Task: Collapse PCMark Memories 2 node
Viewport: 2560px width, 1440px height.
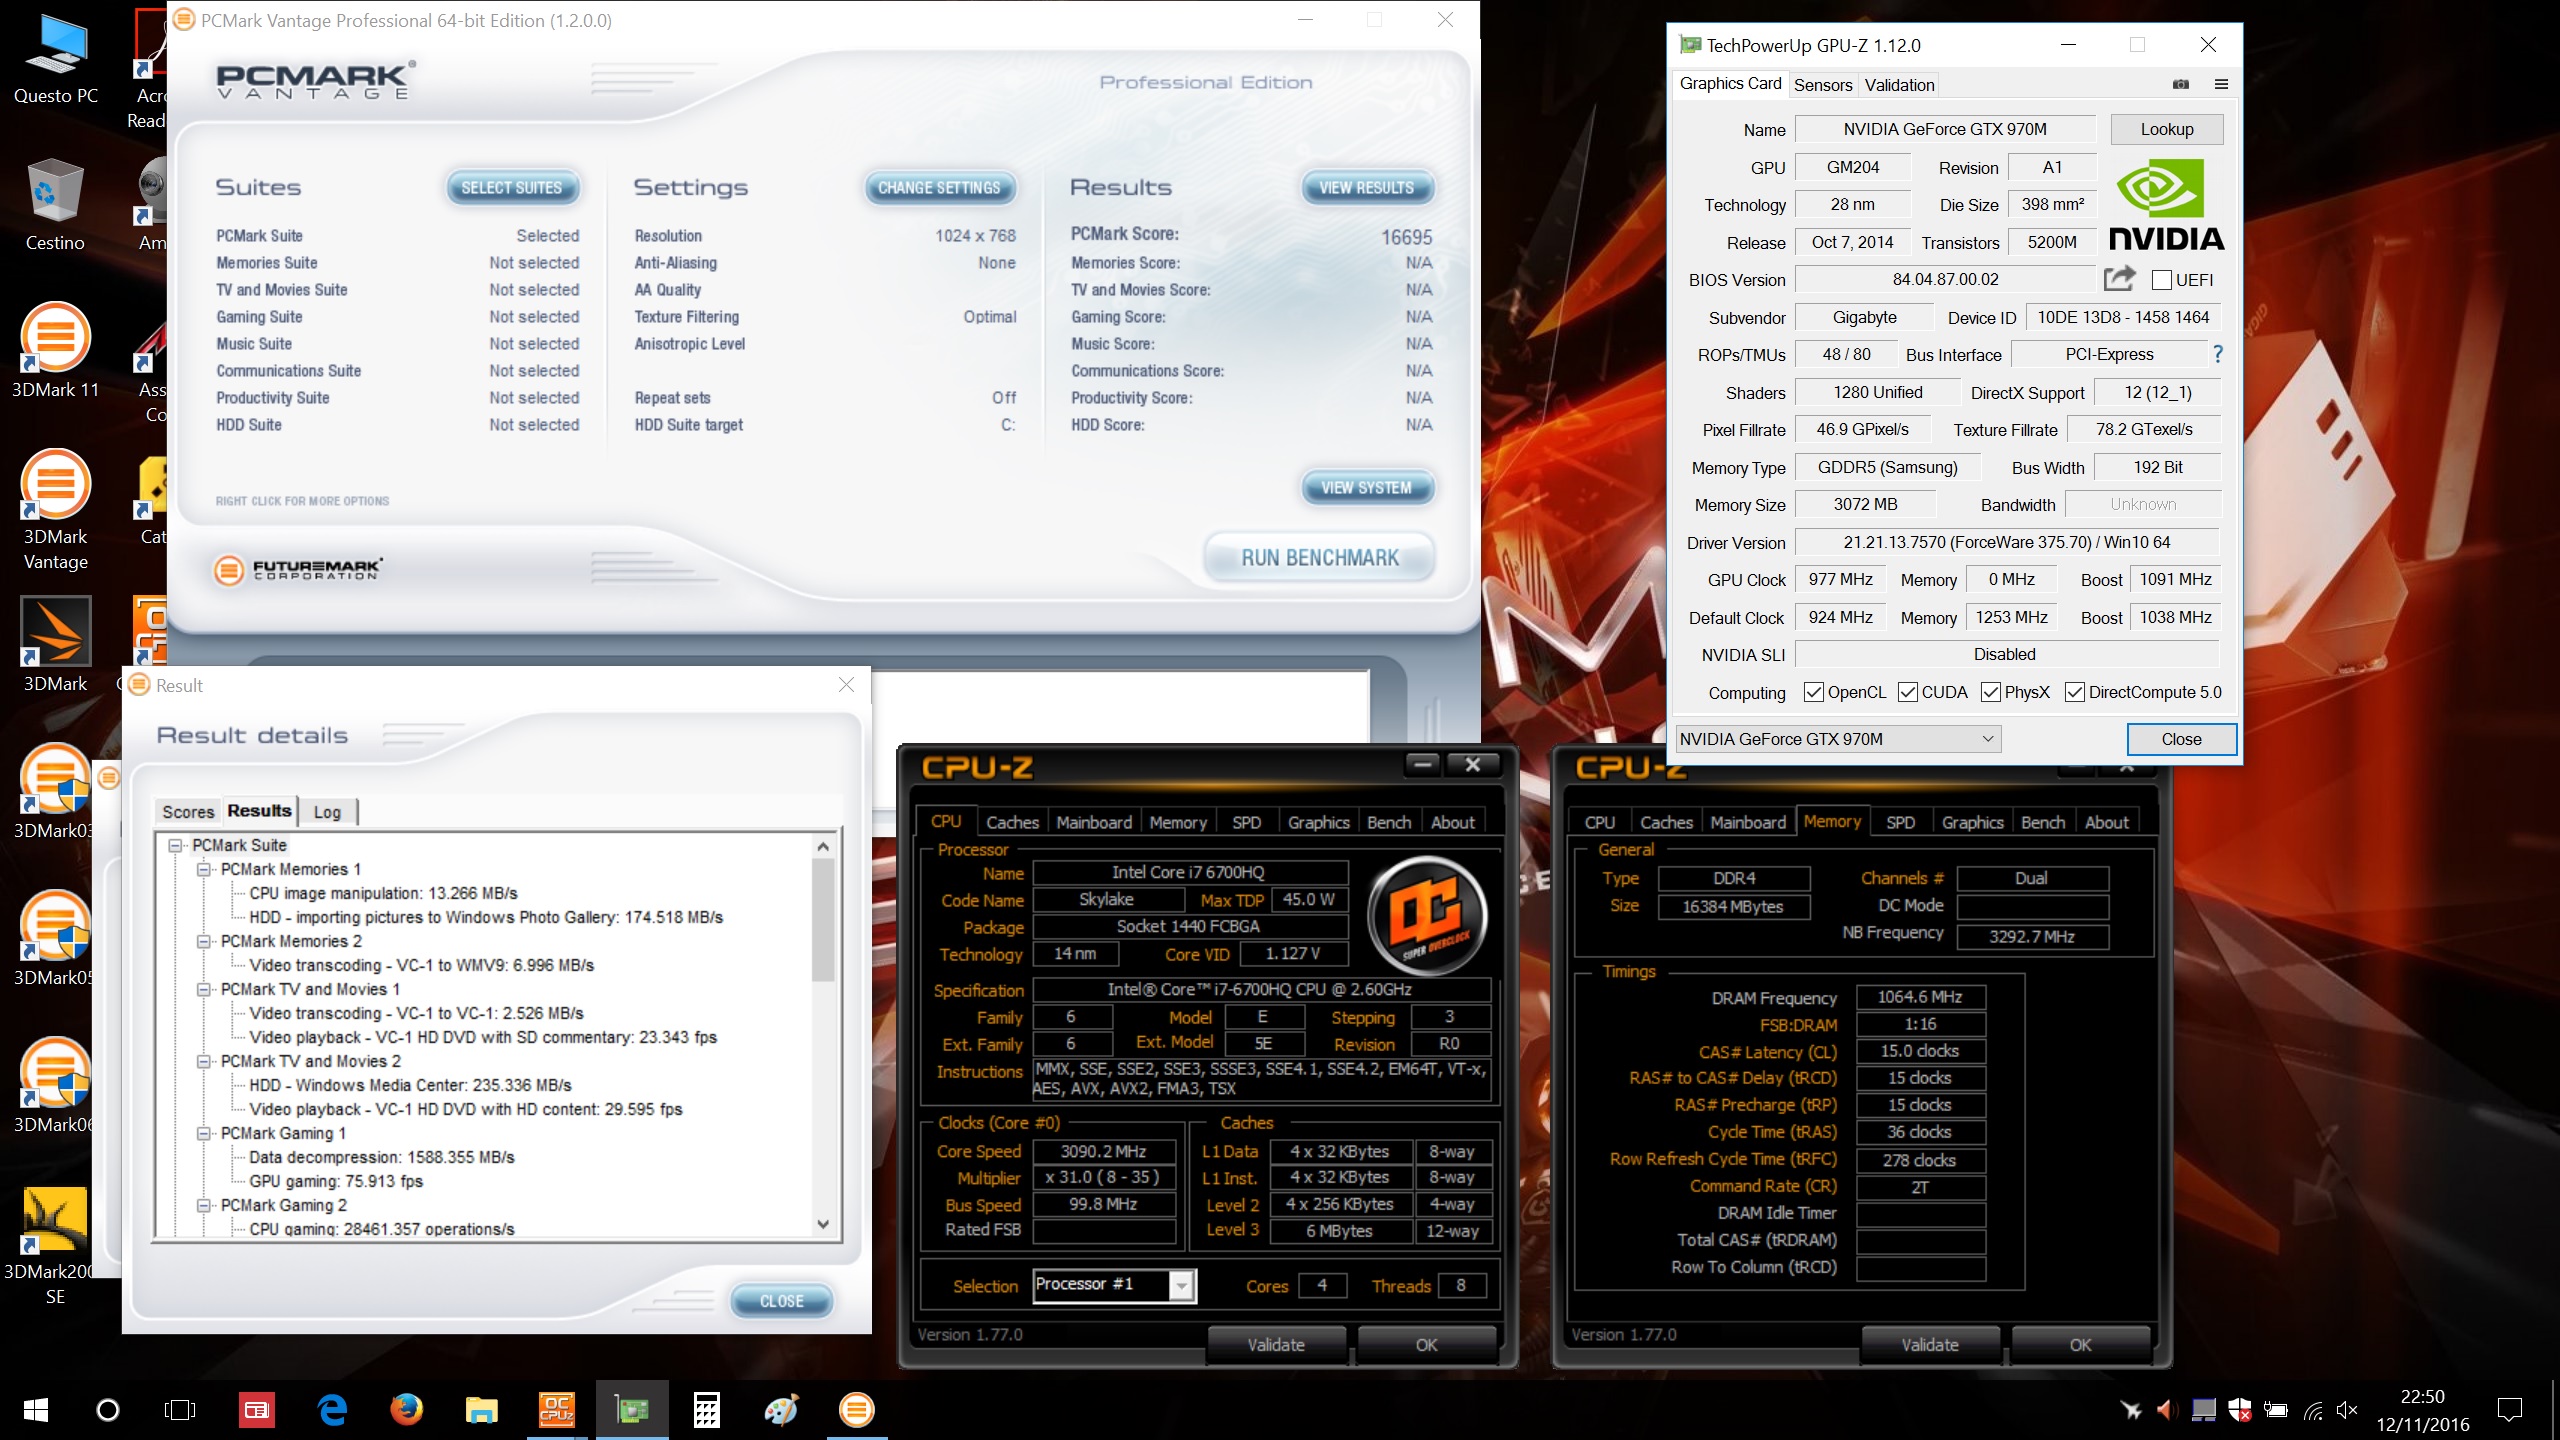Action: click(x=204, y=941)
